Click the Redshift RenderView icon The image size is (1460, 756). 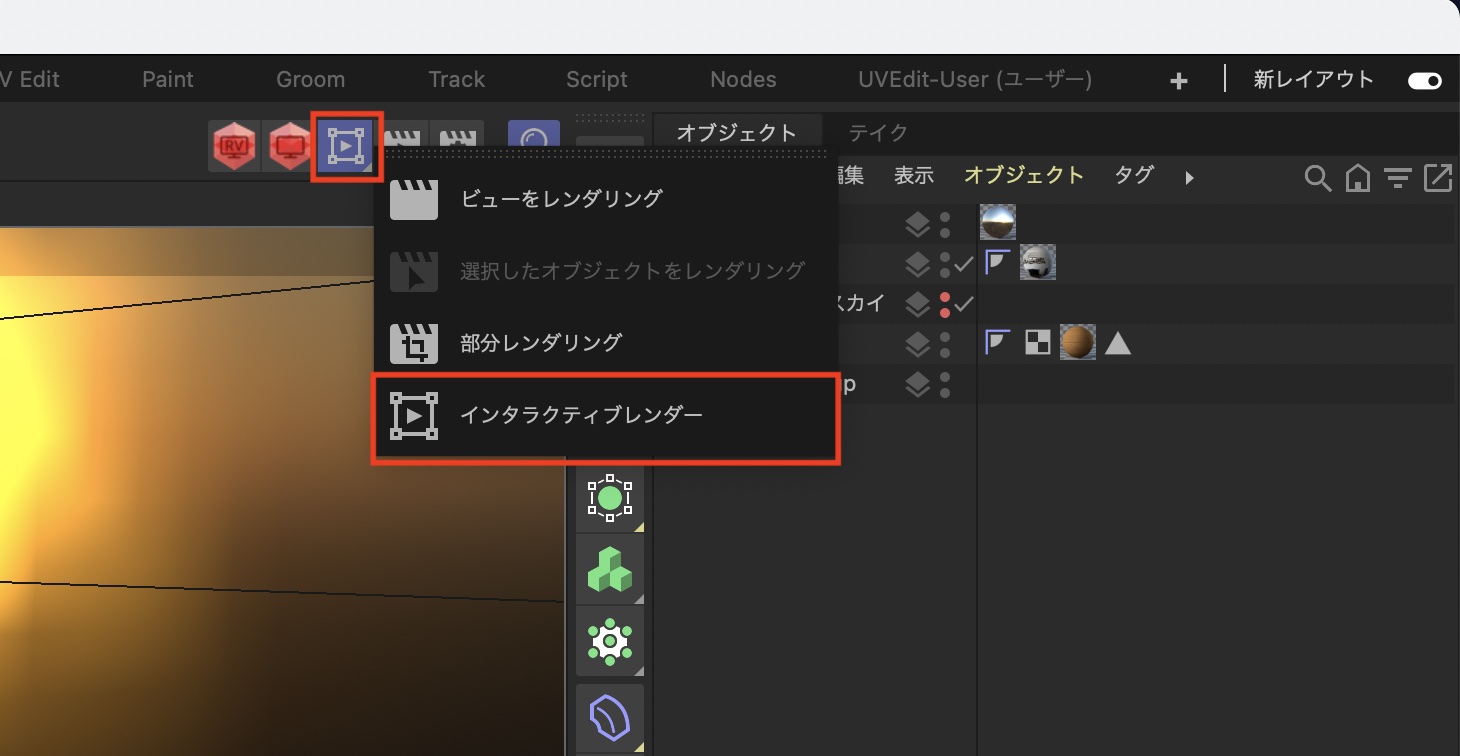point(234,146)
